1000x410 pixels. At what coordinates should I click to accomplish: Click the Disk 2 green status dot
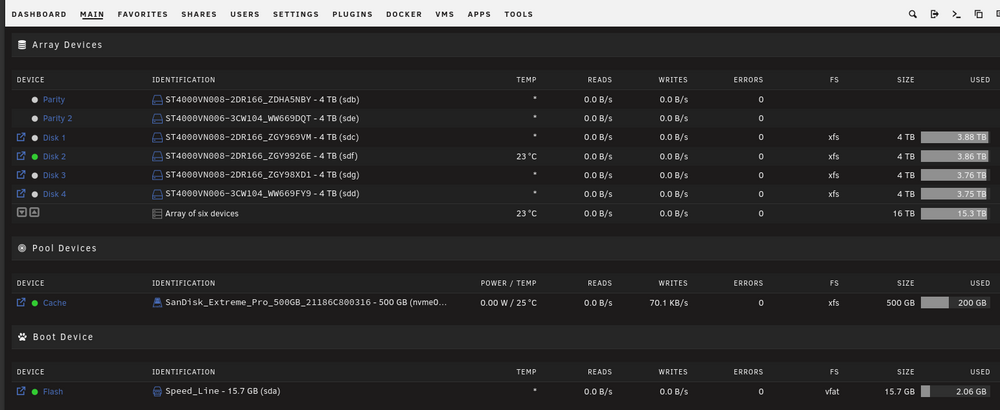click(34, 157)
